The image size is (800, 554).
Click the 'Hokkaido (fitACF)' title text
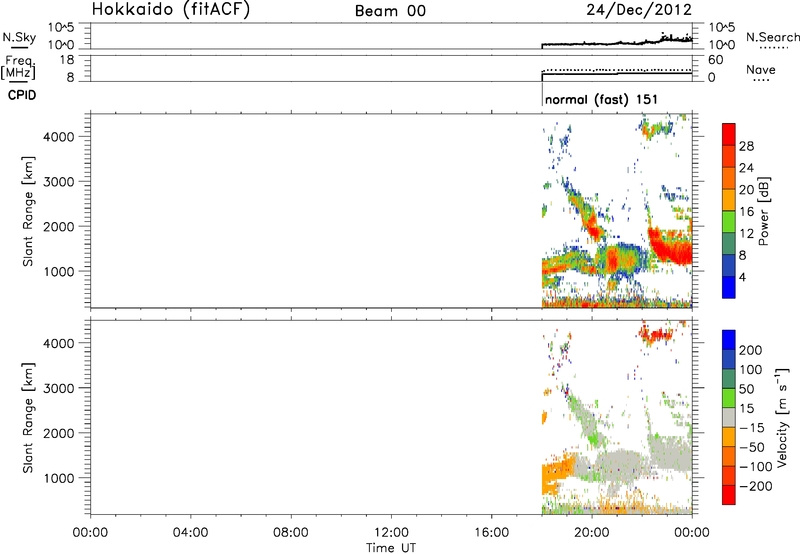pos(171,10)
